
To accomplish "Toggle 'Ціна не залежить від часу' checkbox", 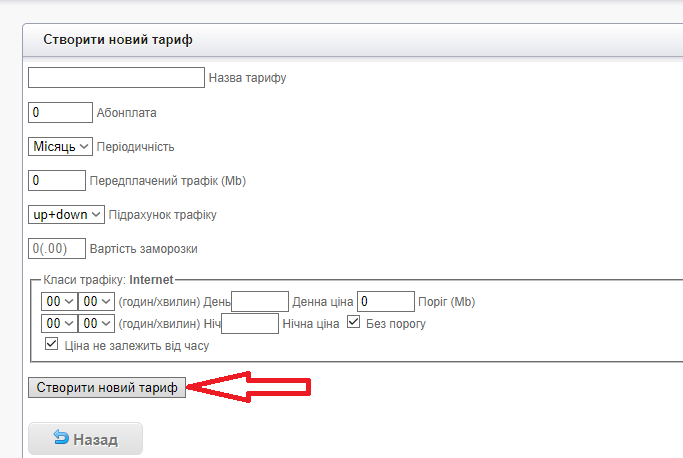I will (52, 345).
